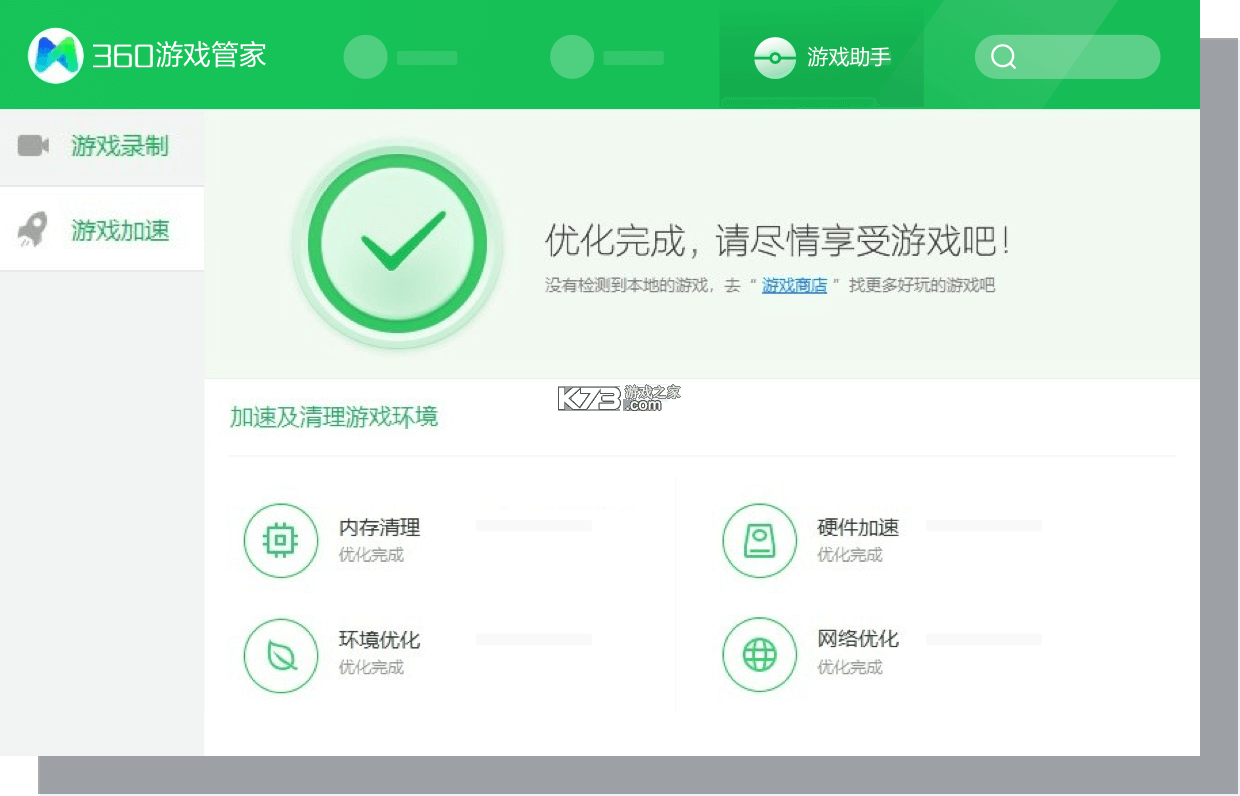The height and width of the screenshot is (796, 1240).
Task: Click the 网络优化 progress bar
Action: (x=984, y=639)
